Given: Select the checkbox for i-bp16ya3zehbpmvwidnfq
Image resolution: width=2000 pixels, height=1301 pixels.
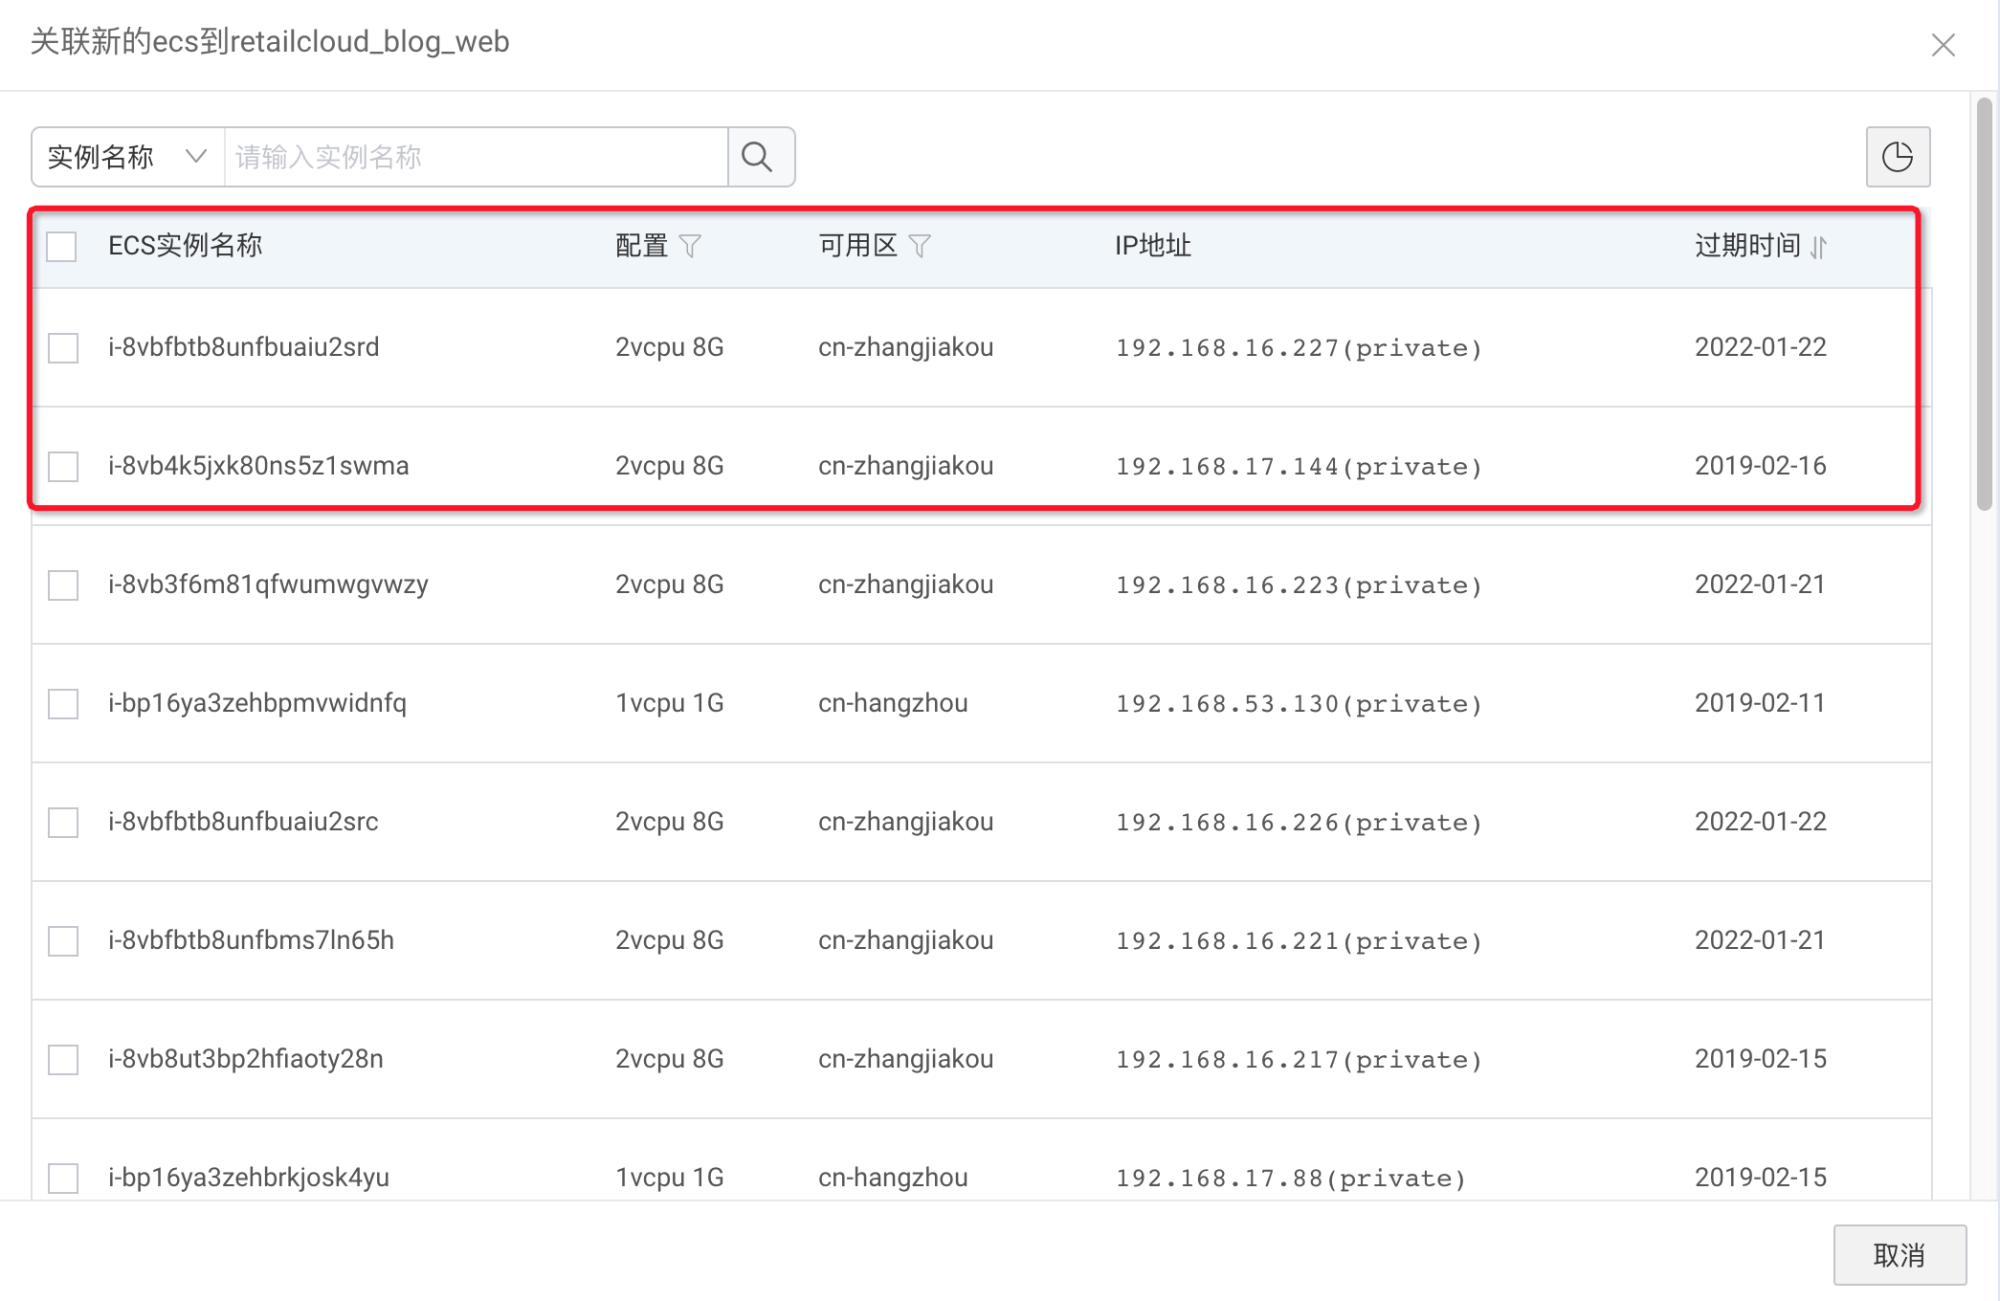Looking at the screenshot, I should pos(63,703).
